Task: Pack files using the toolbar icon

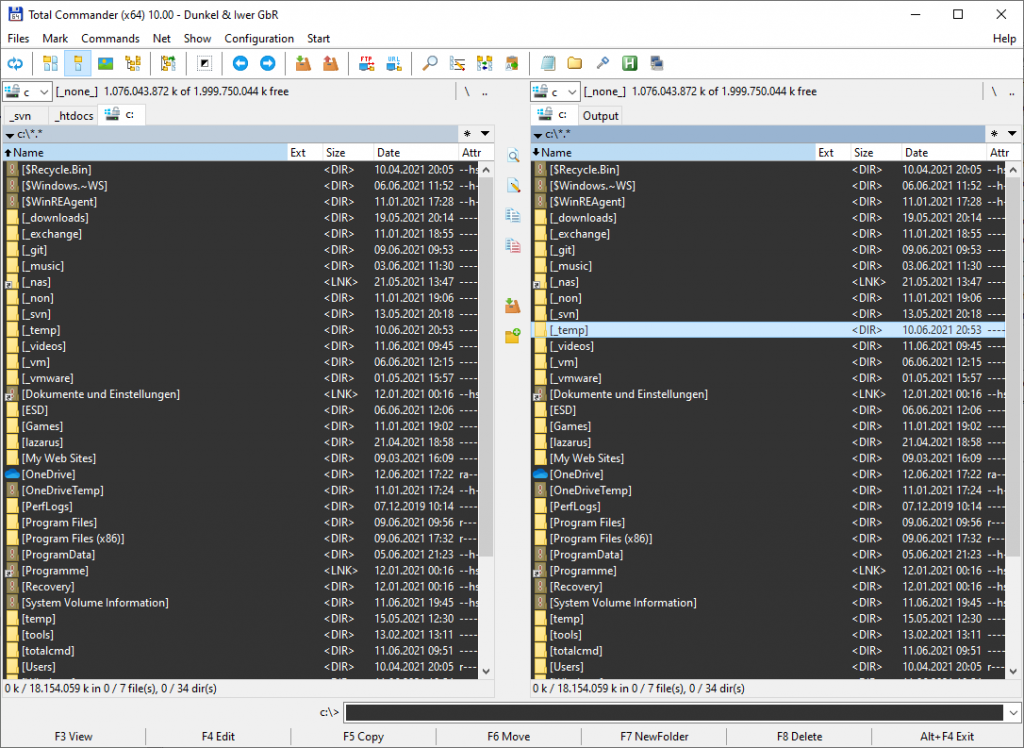Action: 303,63
